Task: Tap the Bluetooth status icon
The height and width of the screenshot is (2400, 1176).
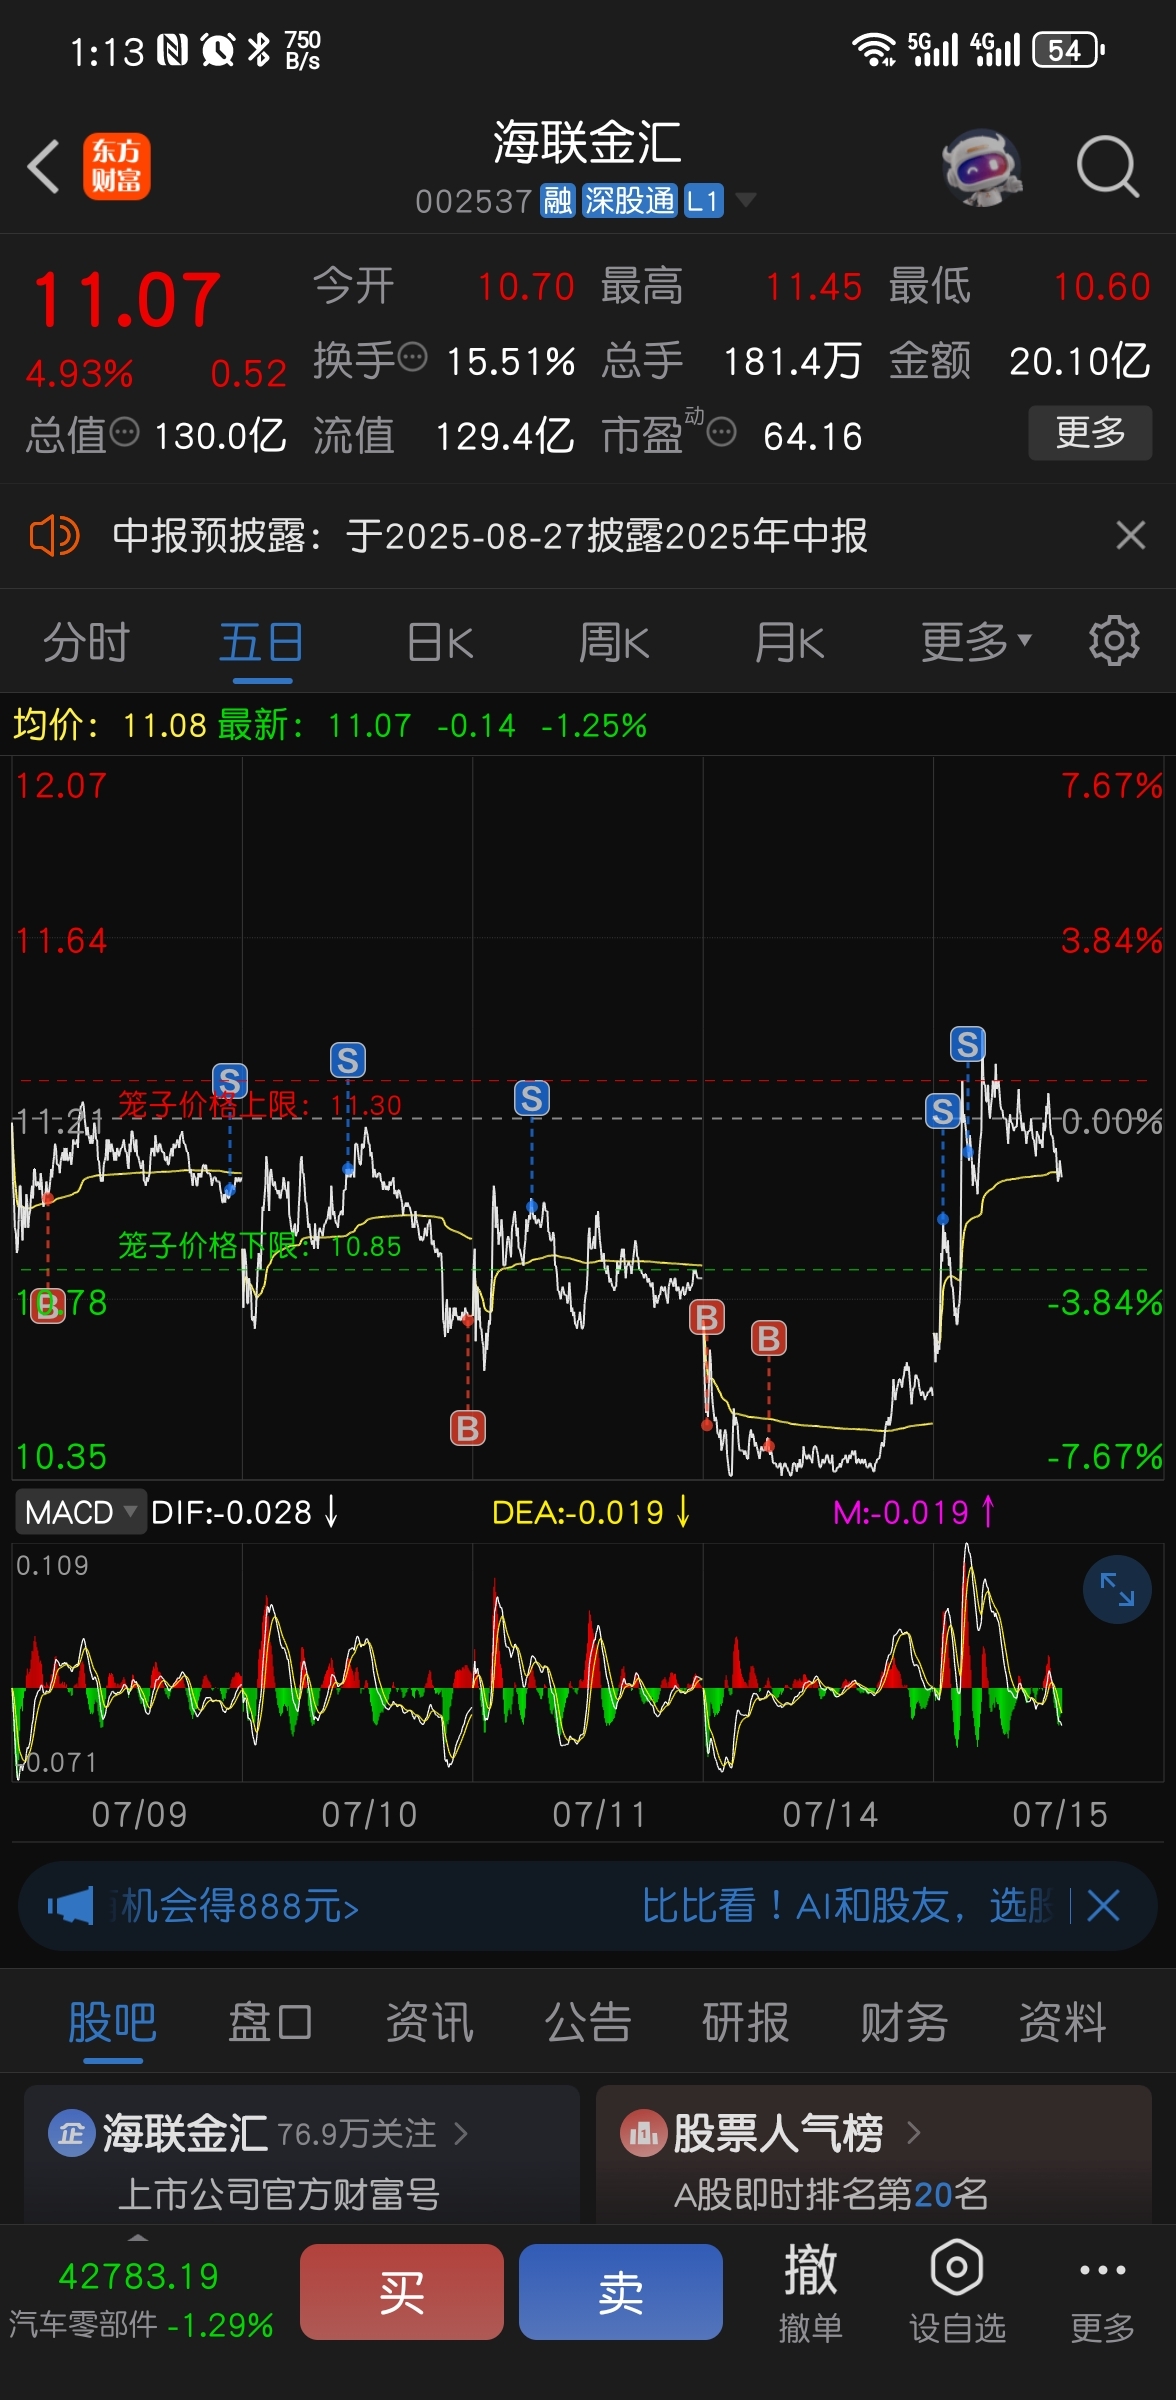Action: (259, 50)
